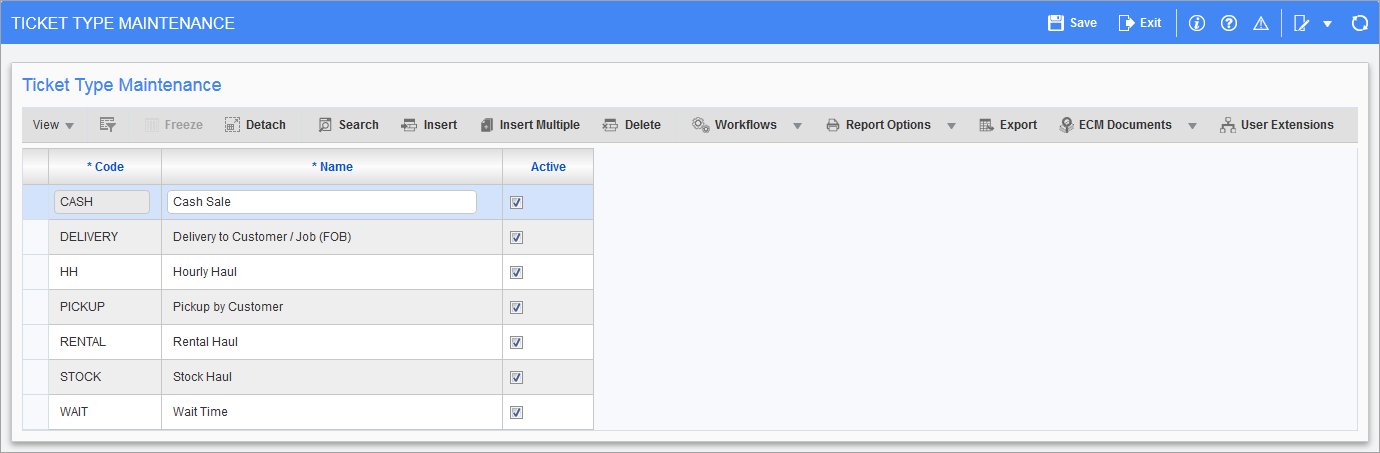Open the Workflows dropdown arrow
Screen dimensions: 1380x453
tap(797, 126)
